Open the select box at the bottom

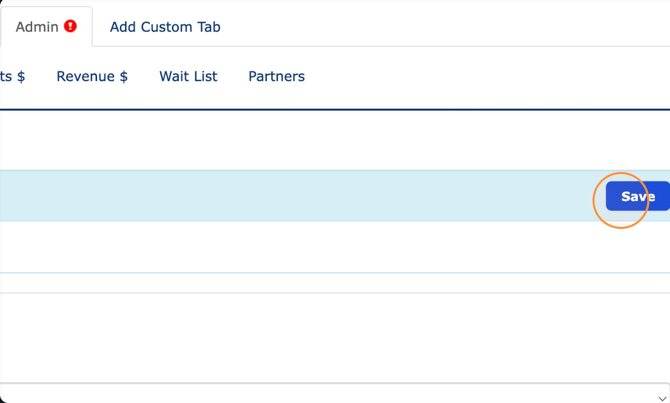click(335, 393)
